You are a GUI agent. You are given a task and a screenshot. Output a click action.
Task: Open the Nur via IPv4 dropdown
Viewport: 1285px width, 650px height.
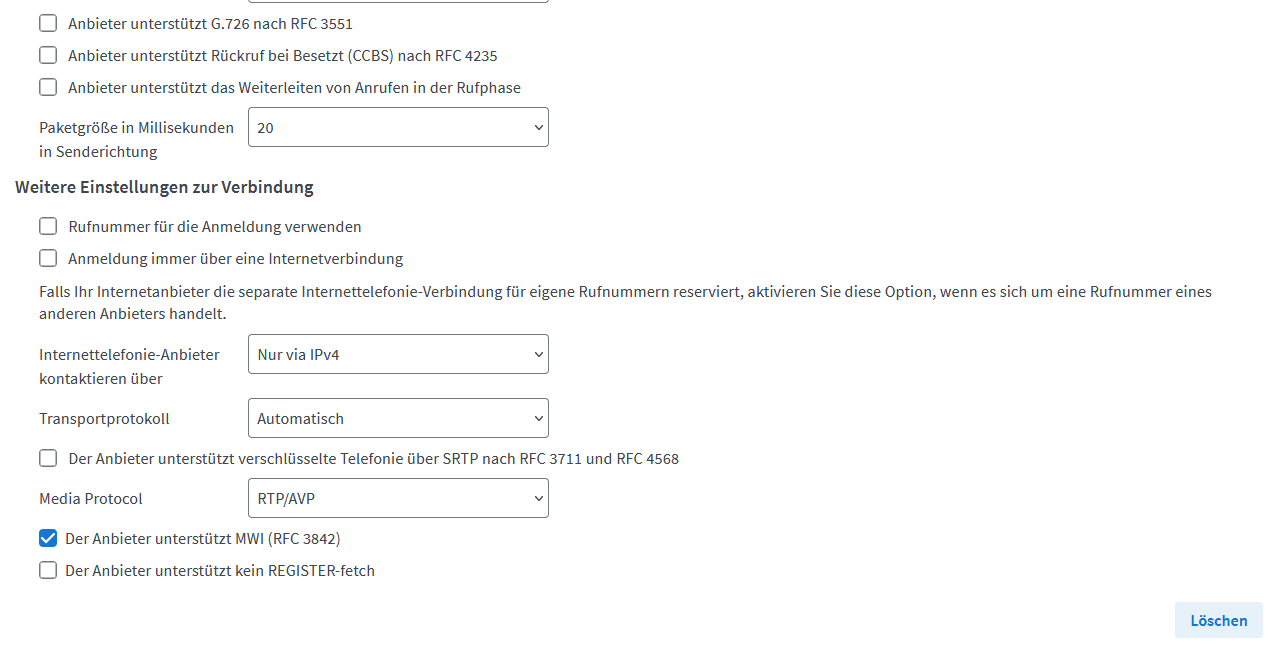click(x=398, y=354)
